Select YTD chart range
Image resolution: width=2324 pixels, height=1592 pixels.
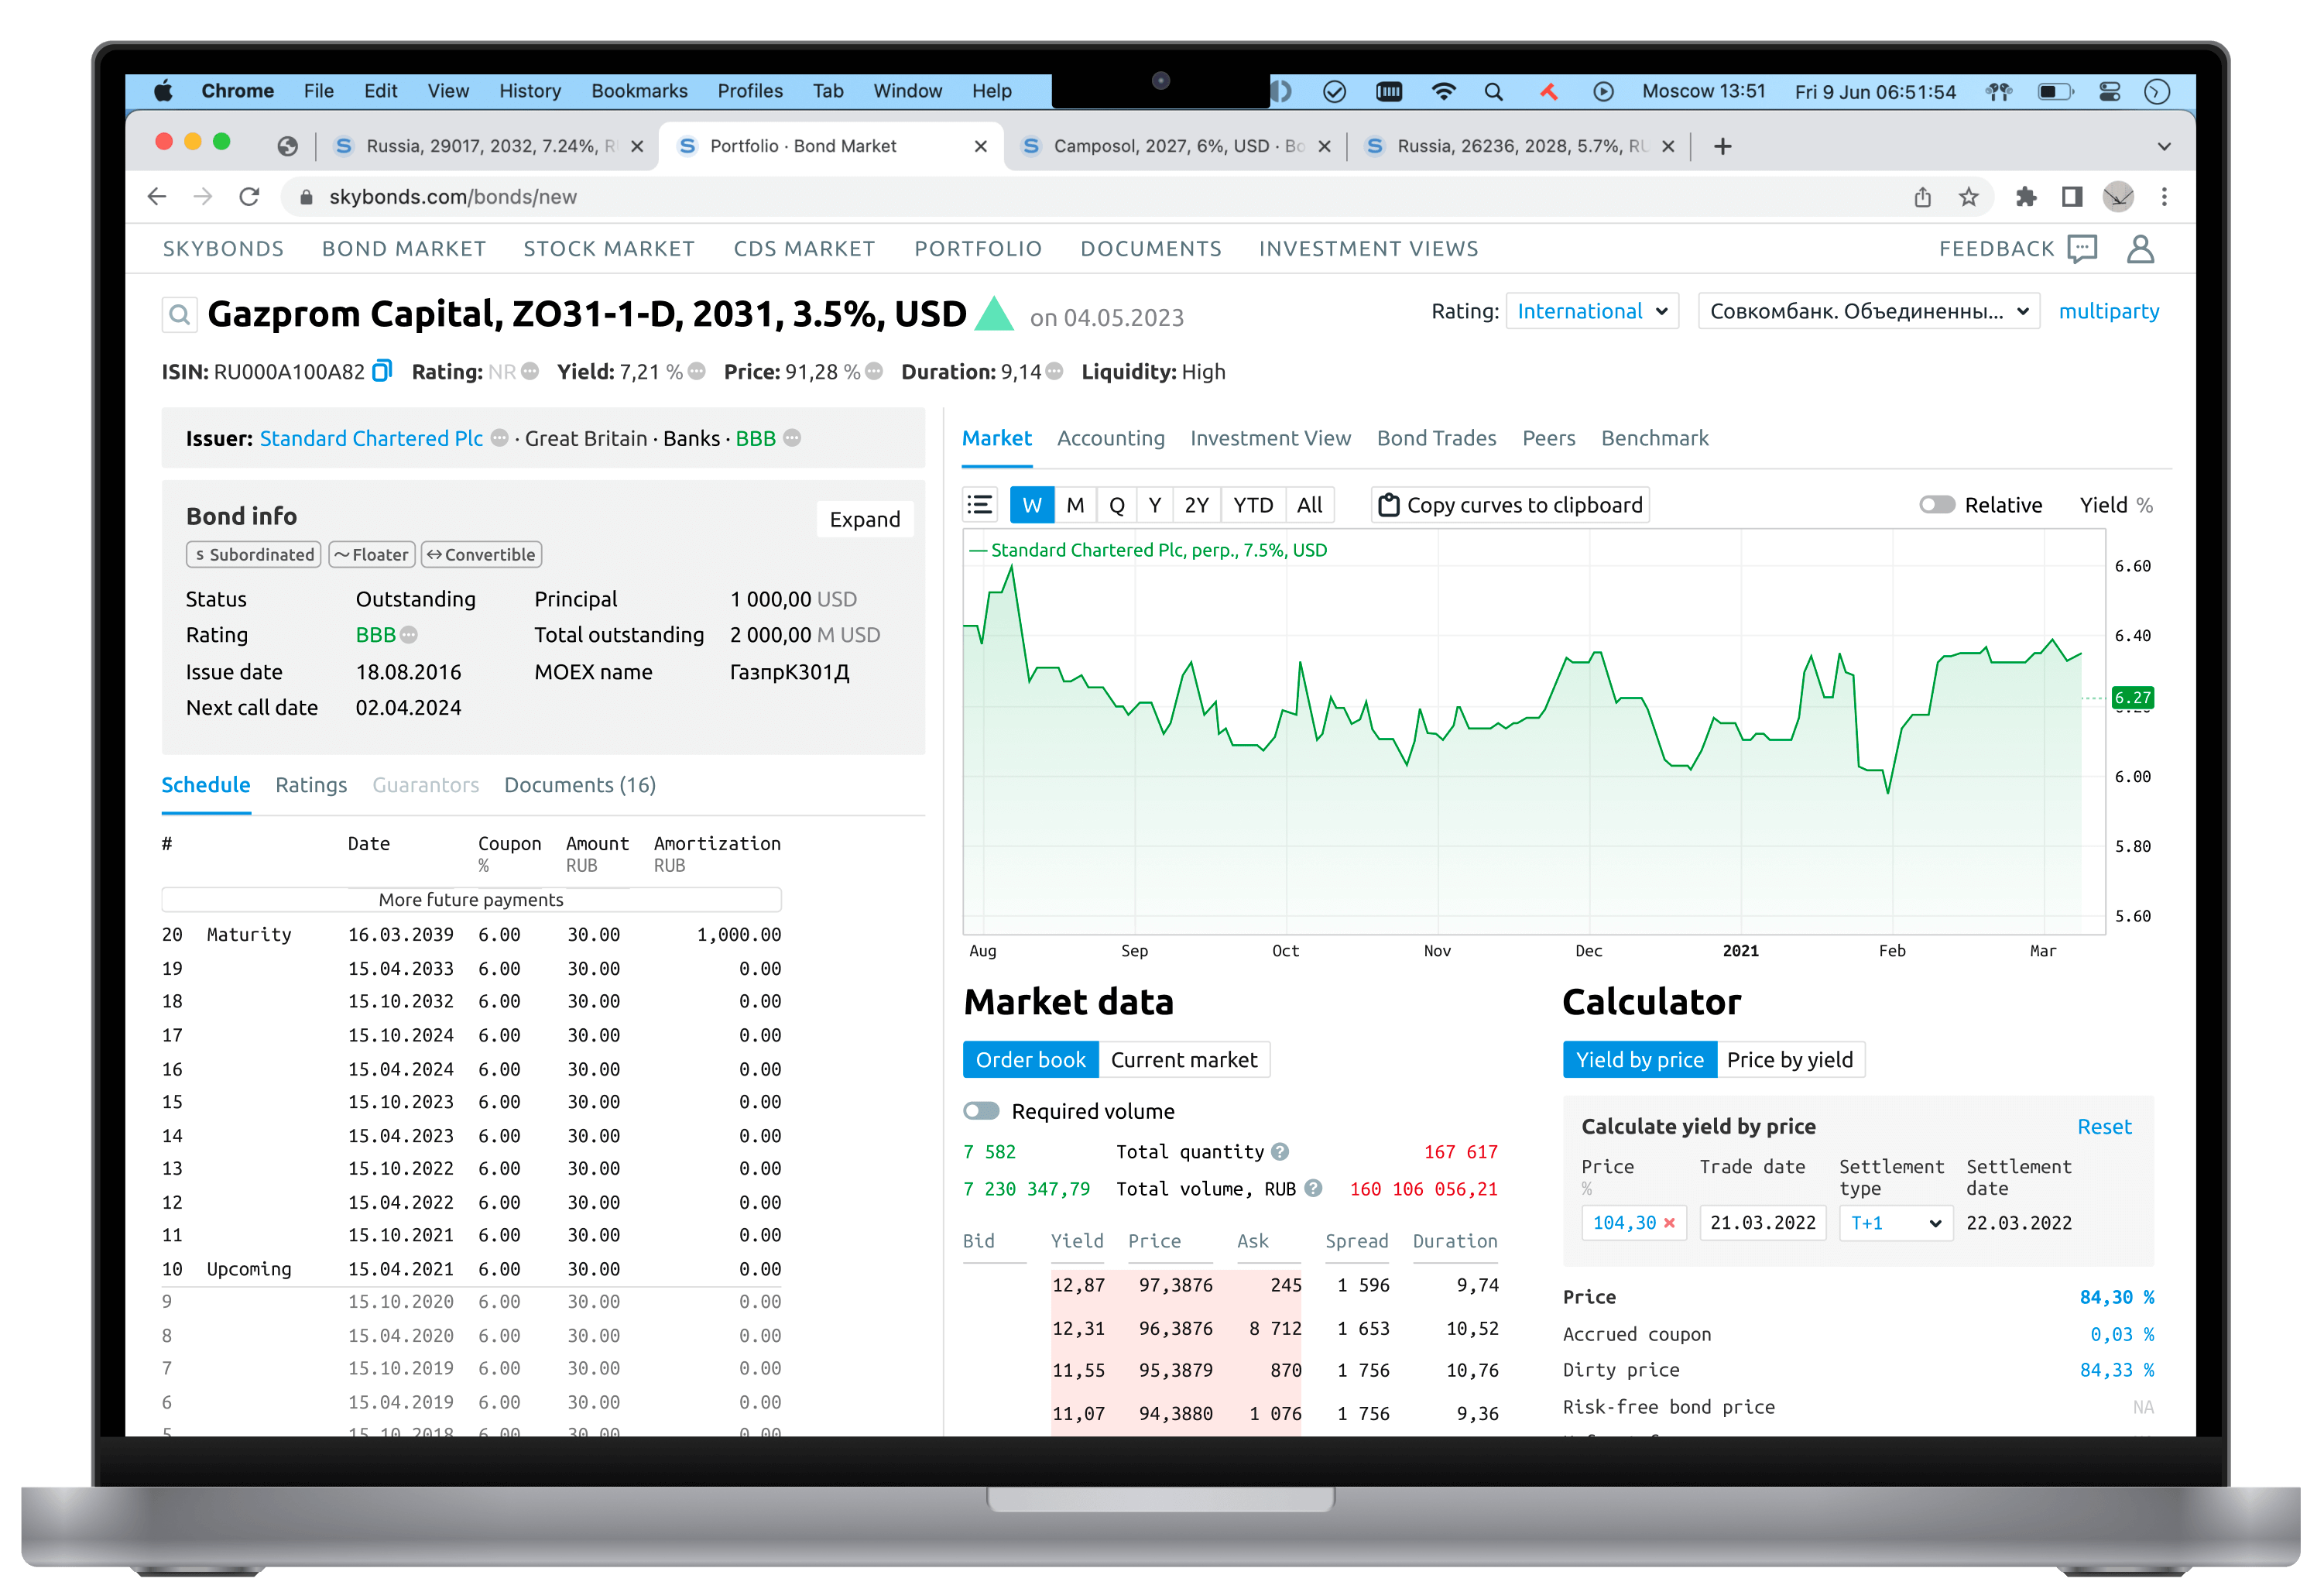coord(1252,505)
